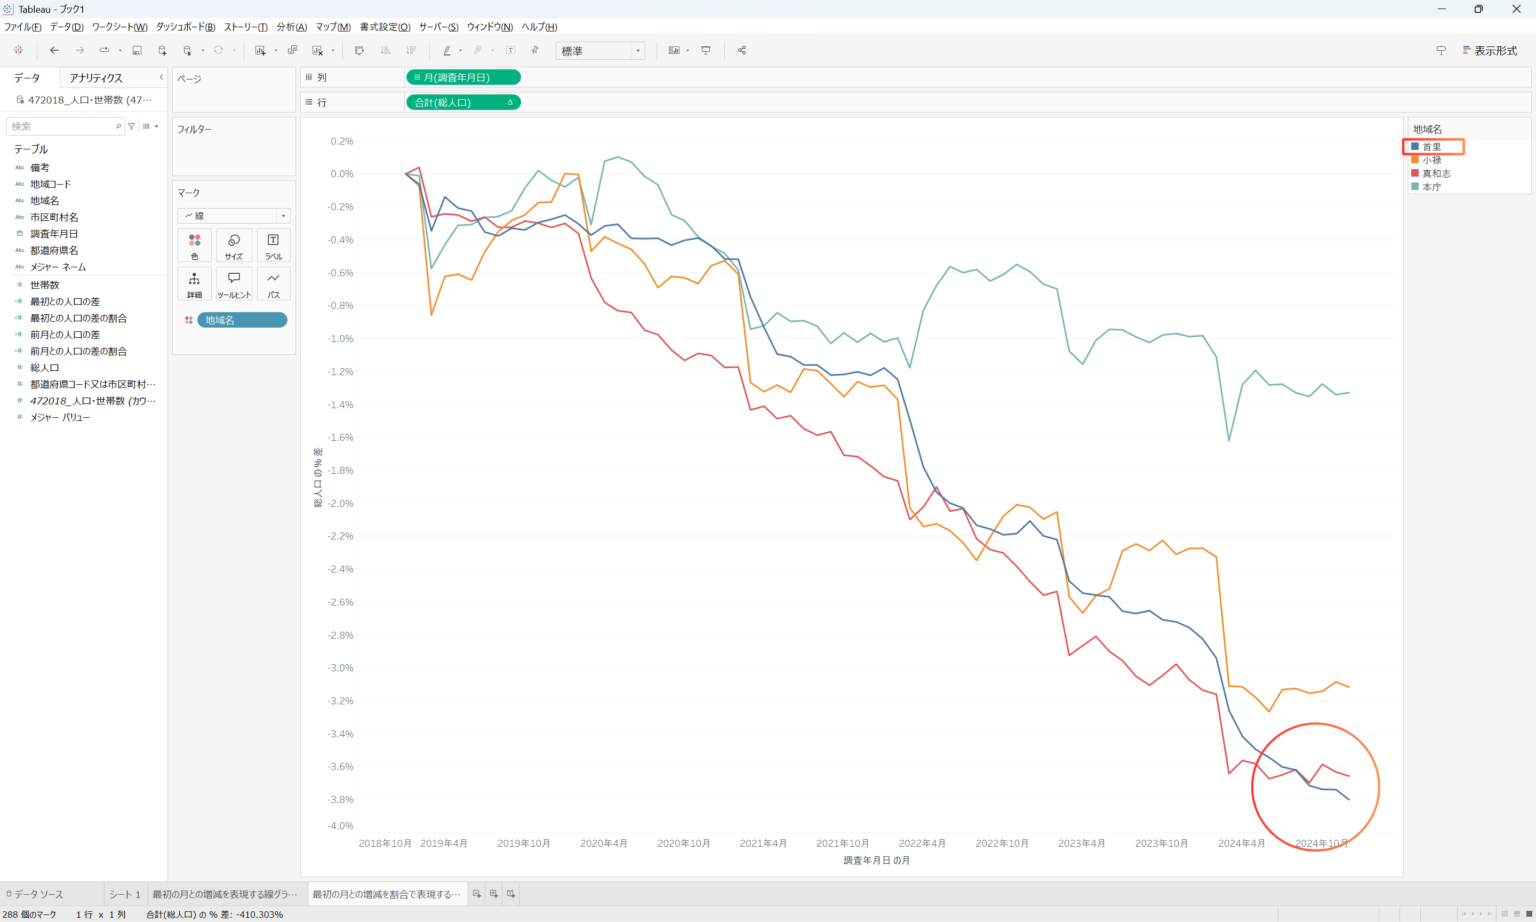Toggle the Show Me (表示形式) panel
The image size is (1536, 922).
(x=1489, y=50)
